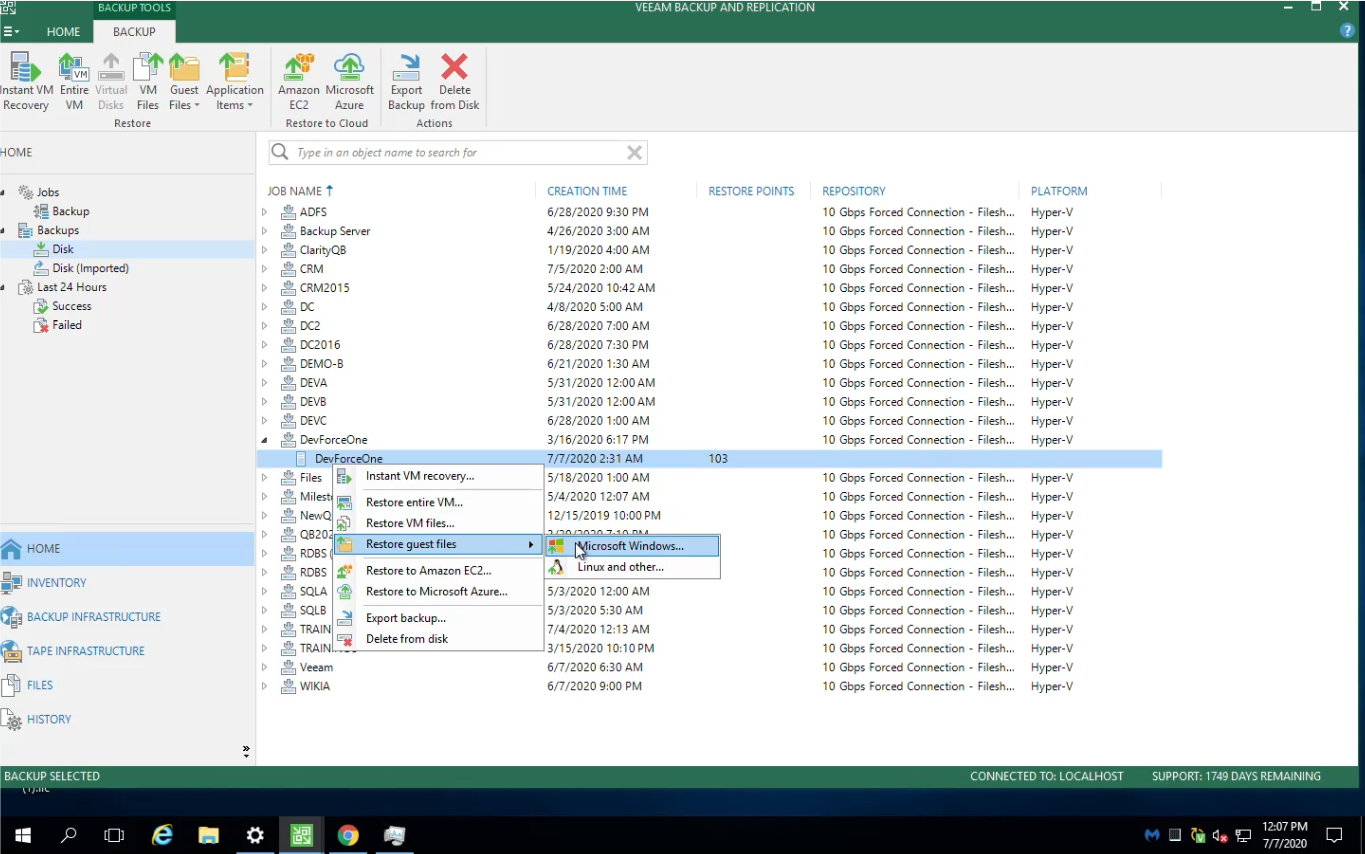Focus the object name search field
This screenshot has height=854, width=1365.
coord(458,153)
